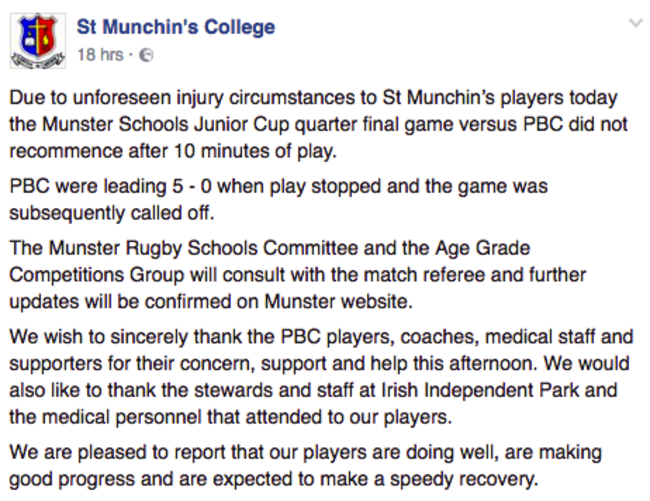650x501 pixels.
Task: Click the 'Munster Rugby Schools Committee' line
Action: (270, 249)
